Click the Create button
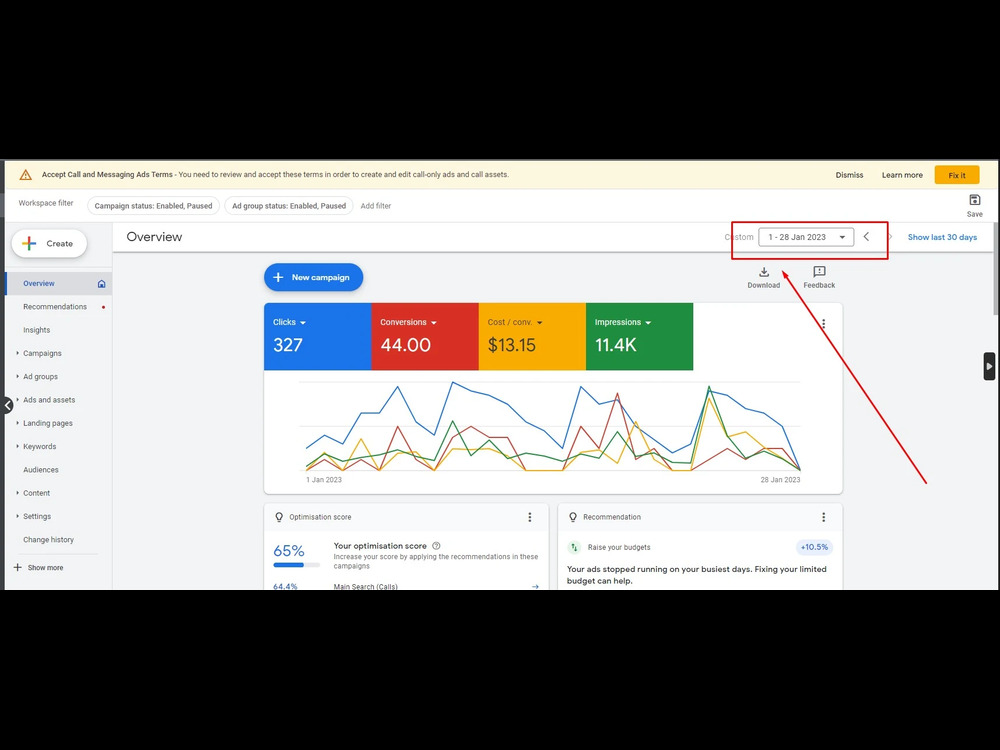The height and width of the screenshot is (750, 1000). point(49,244)
